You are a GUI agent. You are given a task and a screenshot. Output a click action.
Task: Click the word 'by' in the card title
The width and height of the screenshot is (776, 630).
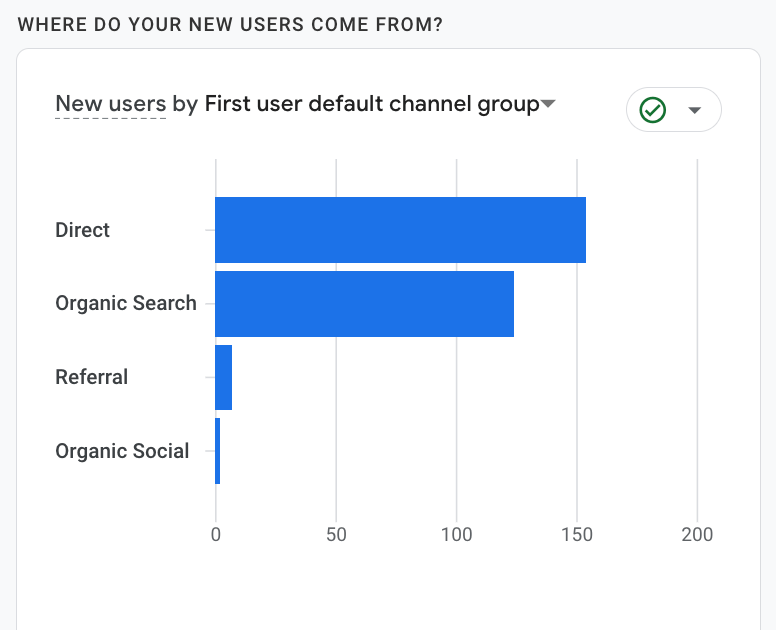coord(185,104)
